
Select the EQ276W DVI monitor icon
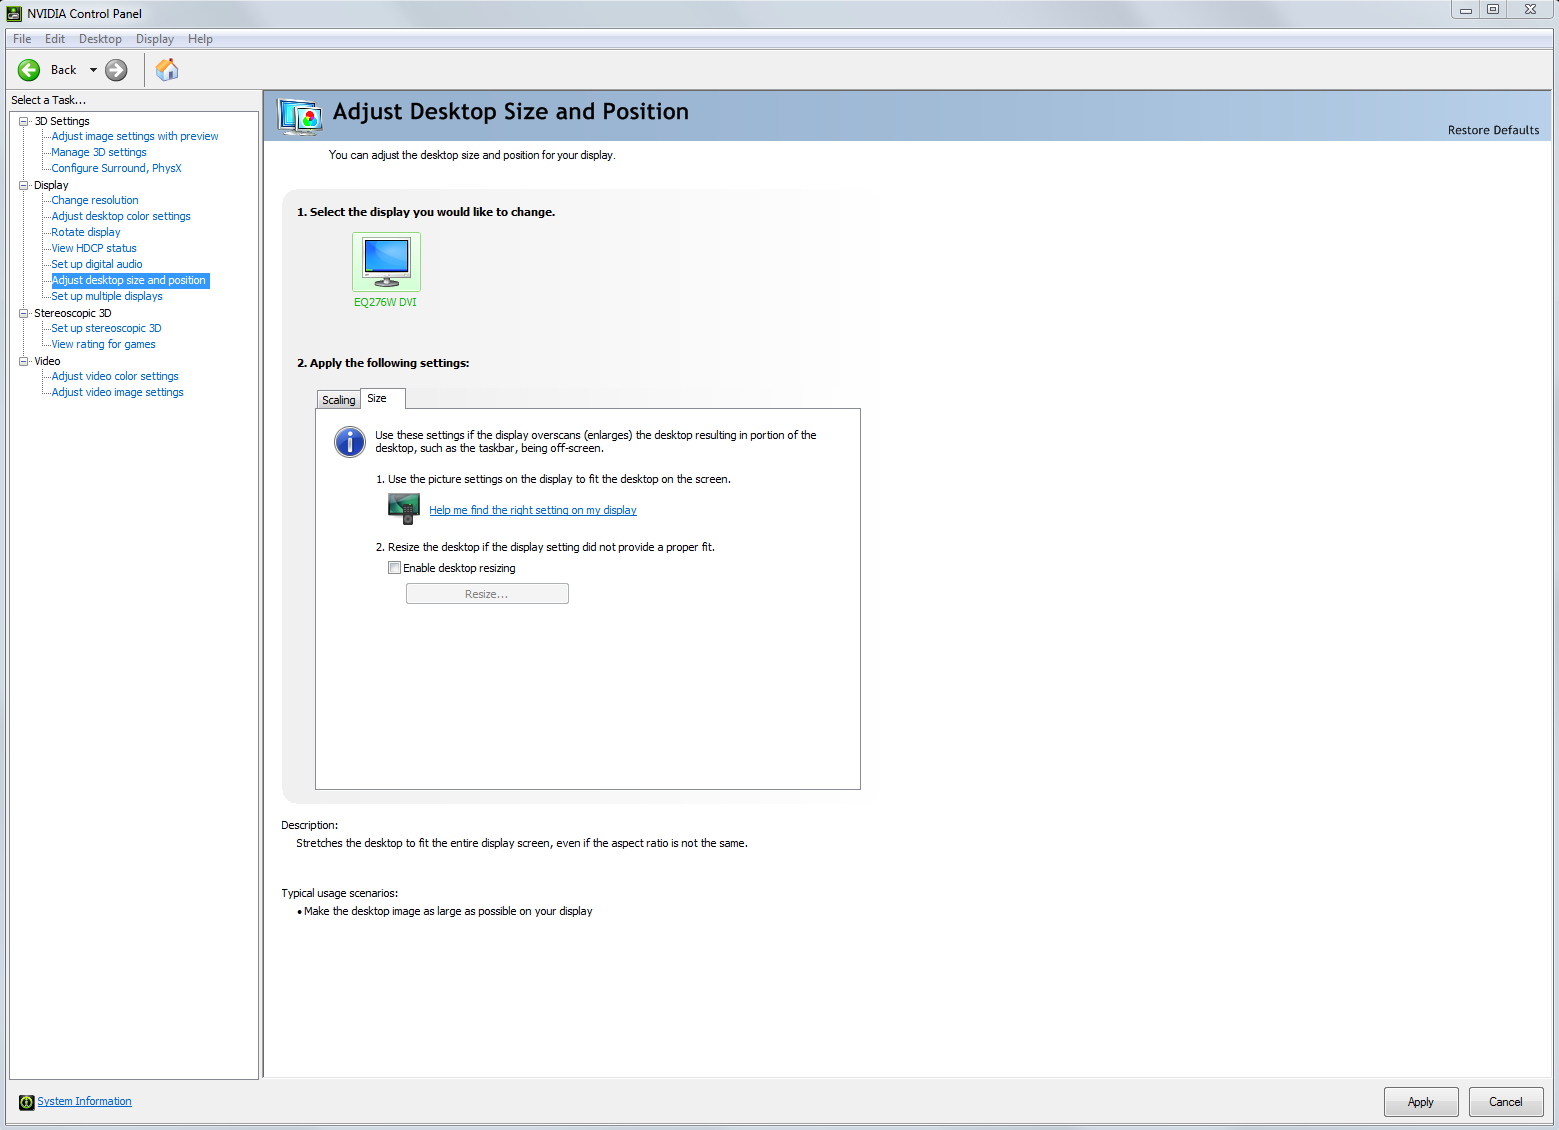click(x=386, y=261)
